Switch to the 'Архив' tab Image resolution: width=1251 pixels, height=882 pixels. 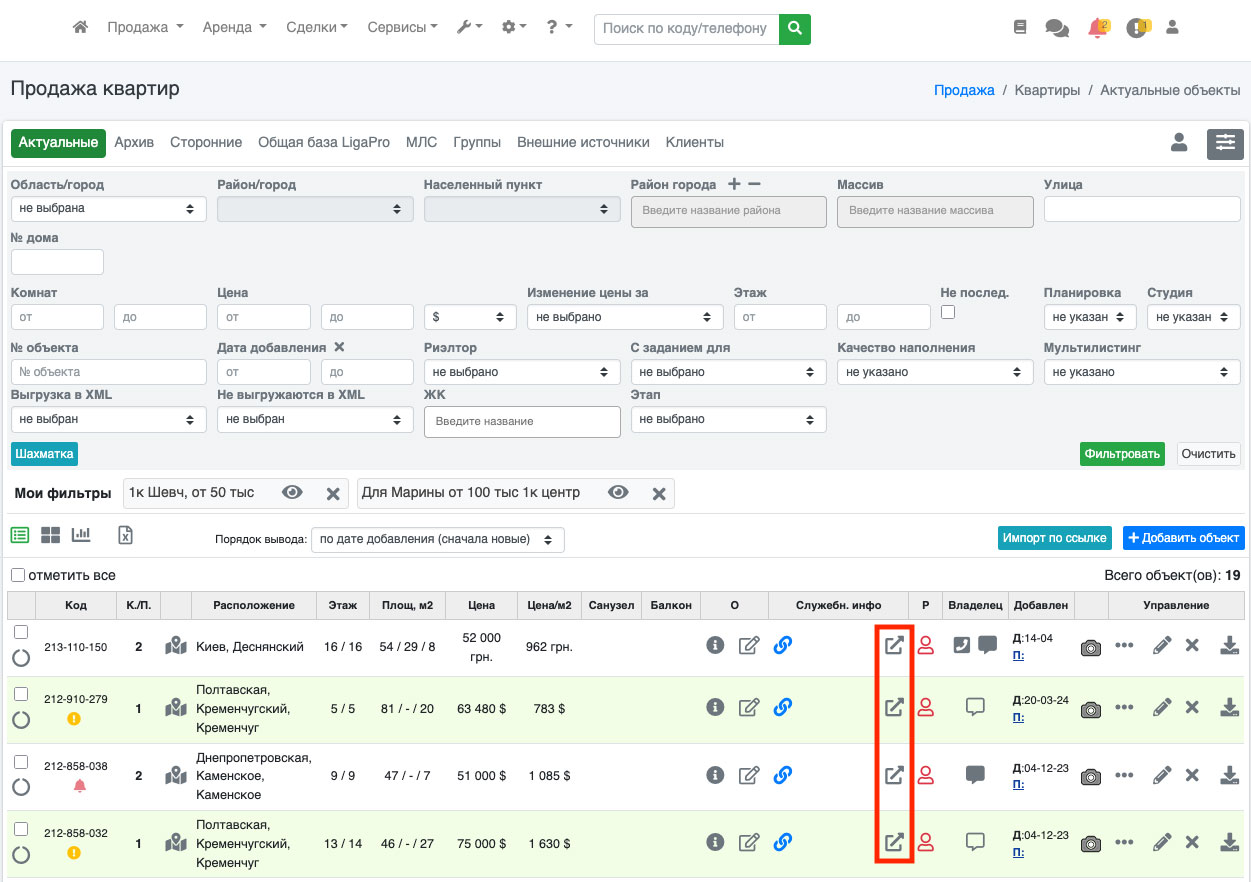point(134,143)
